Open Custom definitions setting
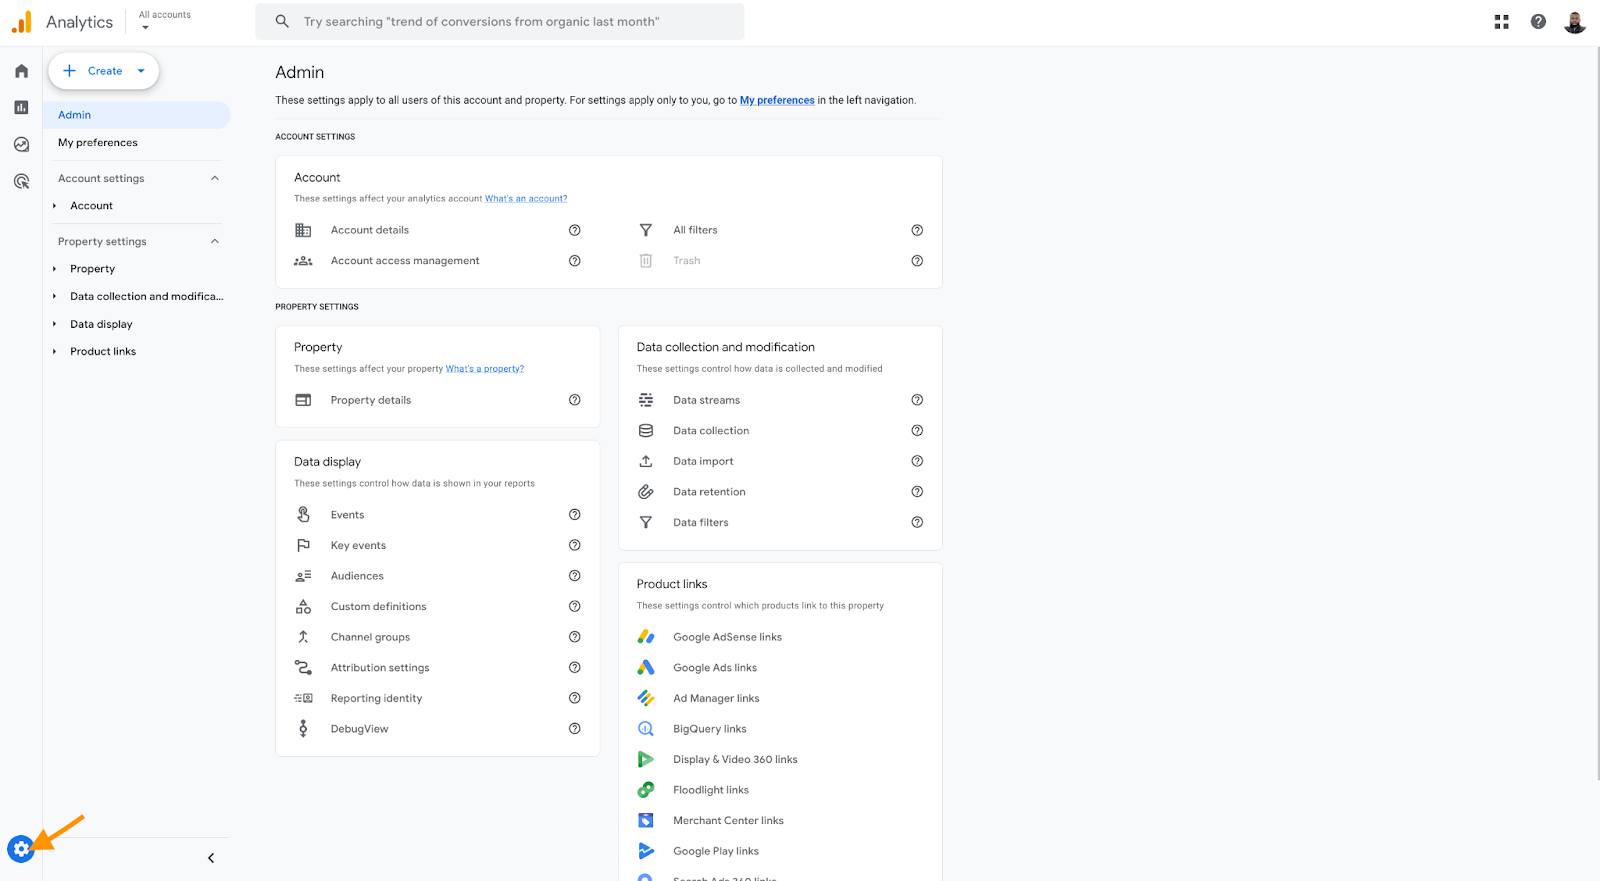Viewport: 1600px width, 881px height. (379, 607)
